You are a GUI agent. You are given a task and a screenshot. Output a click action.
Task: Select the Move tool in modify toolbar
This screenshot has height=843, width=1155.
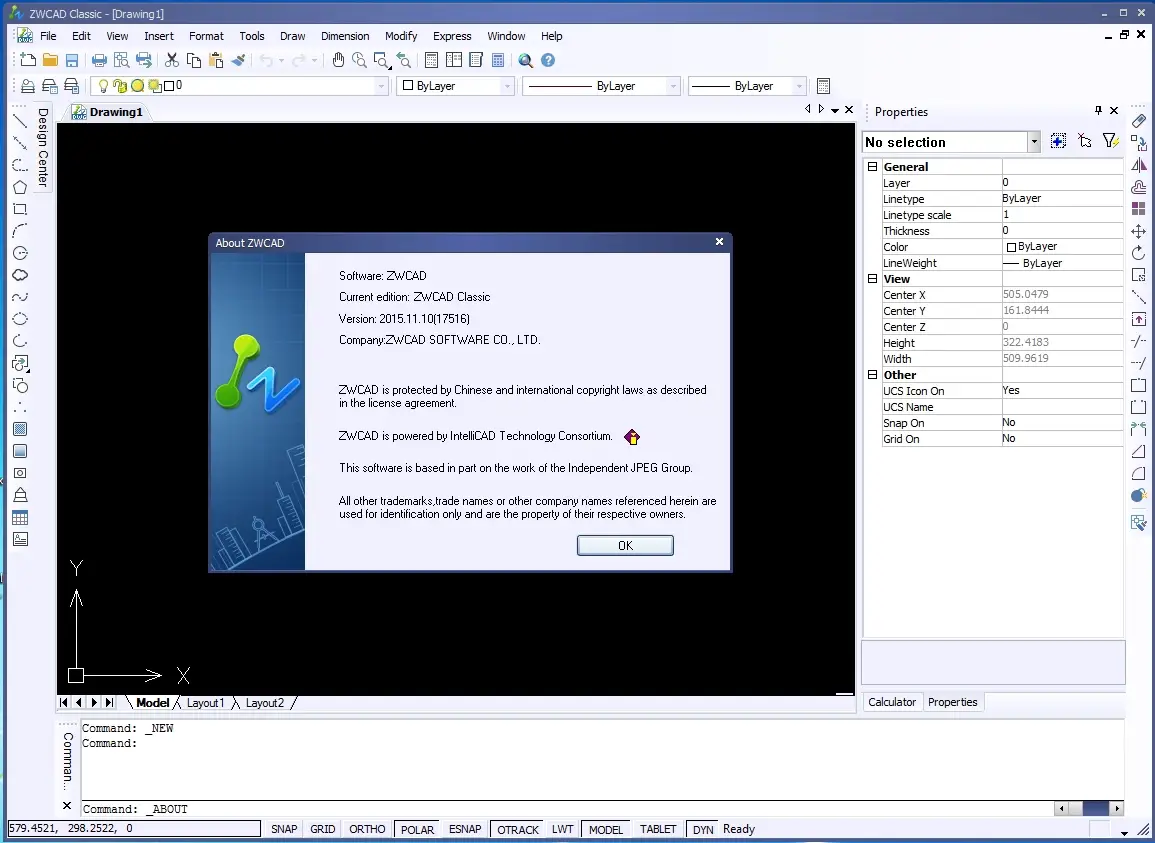tap(1139, 231)
